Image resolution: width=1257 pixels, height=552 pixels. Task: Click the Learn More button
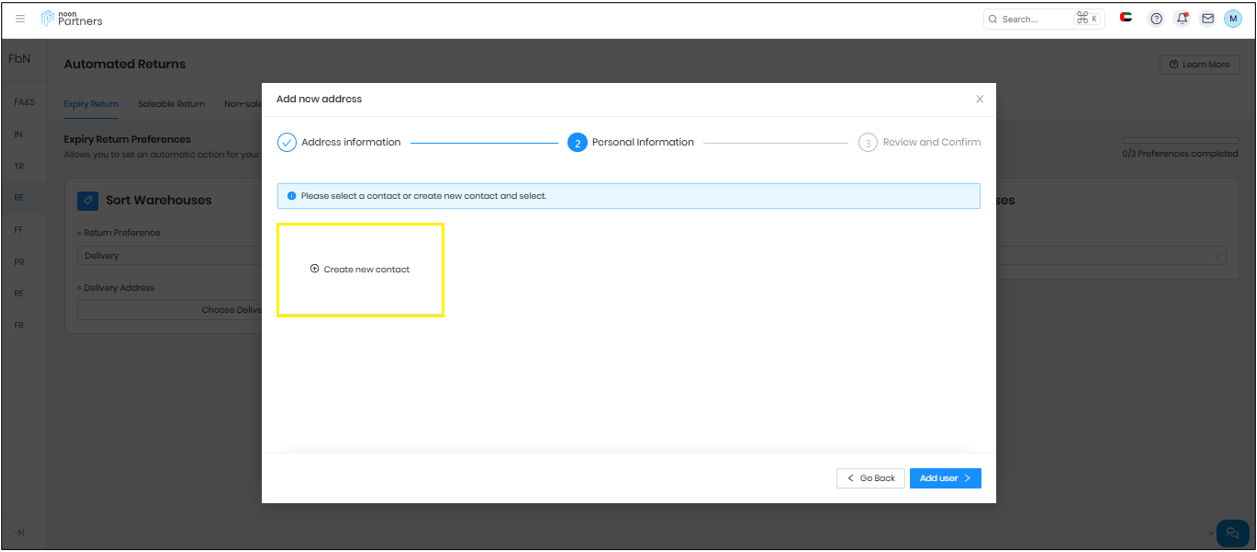pos(1199,65)
